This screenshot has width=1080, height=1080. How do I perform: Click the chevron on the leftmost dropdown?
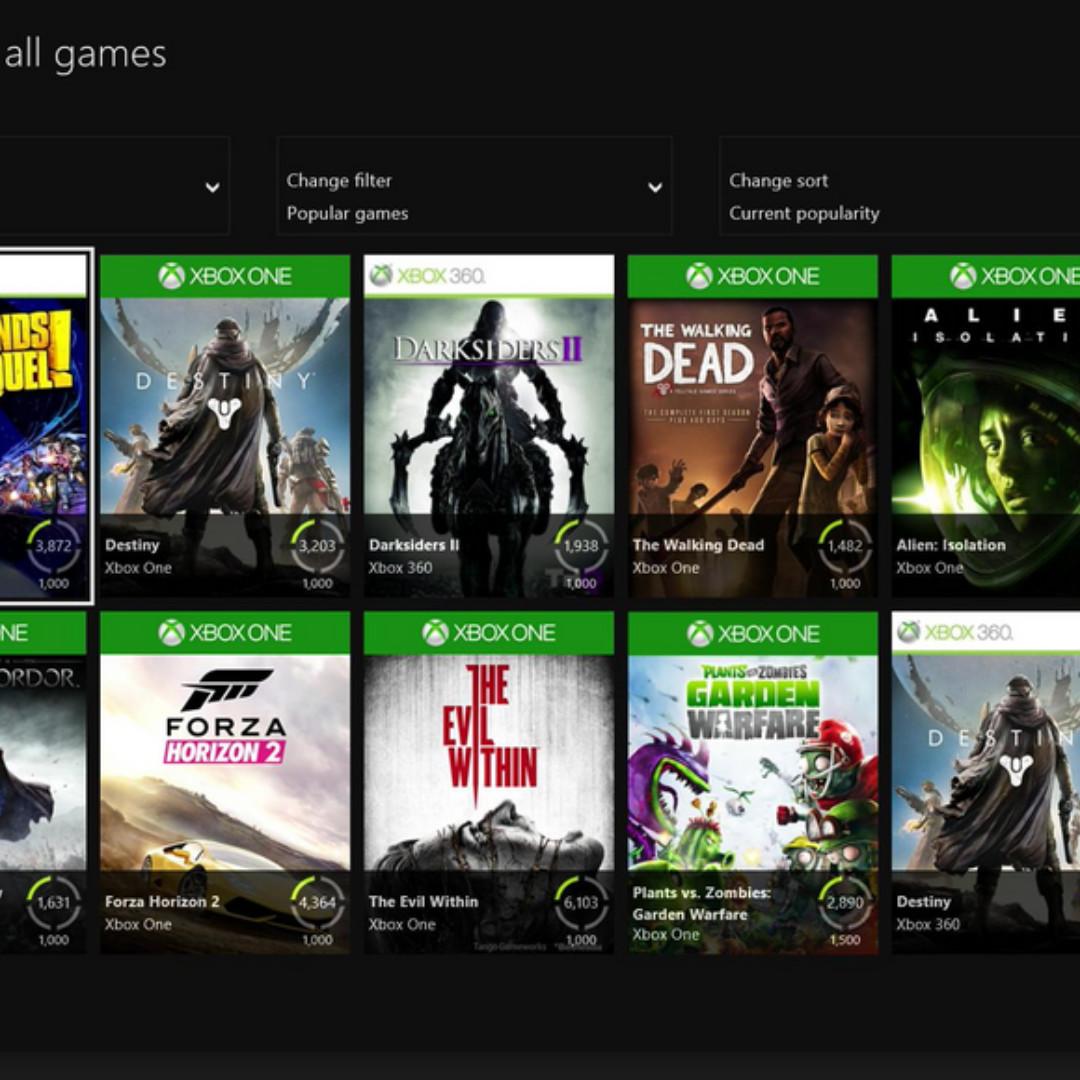(x=213, y=187)
